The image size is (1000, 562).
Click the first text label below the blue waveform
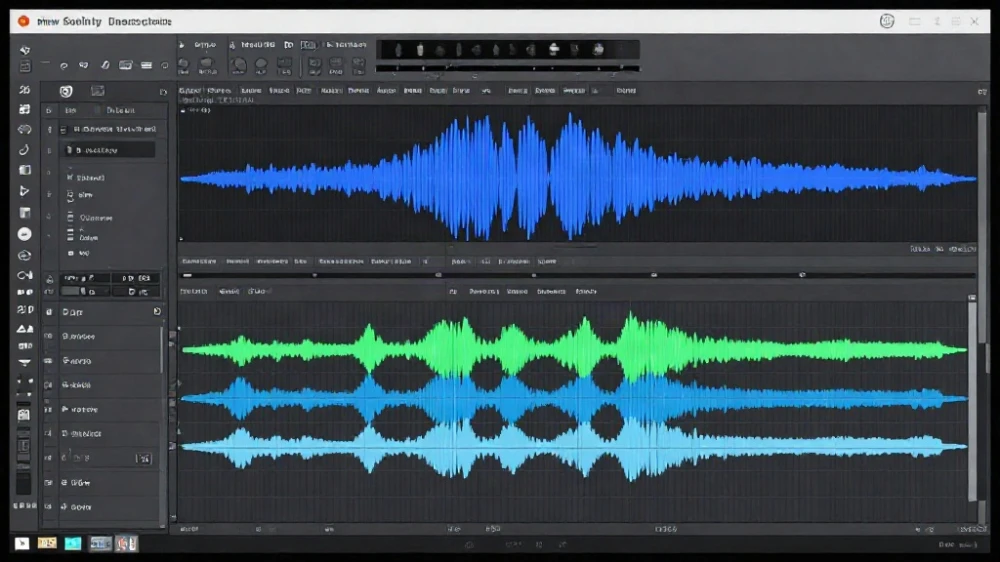(x=199, y=262)
